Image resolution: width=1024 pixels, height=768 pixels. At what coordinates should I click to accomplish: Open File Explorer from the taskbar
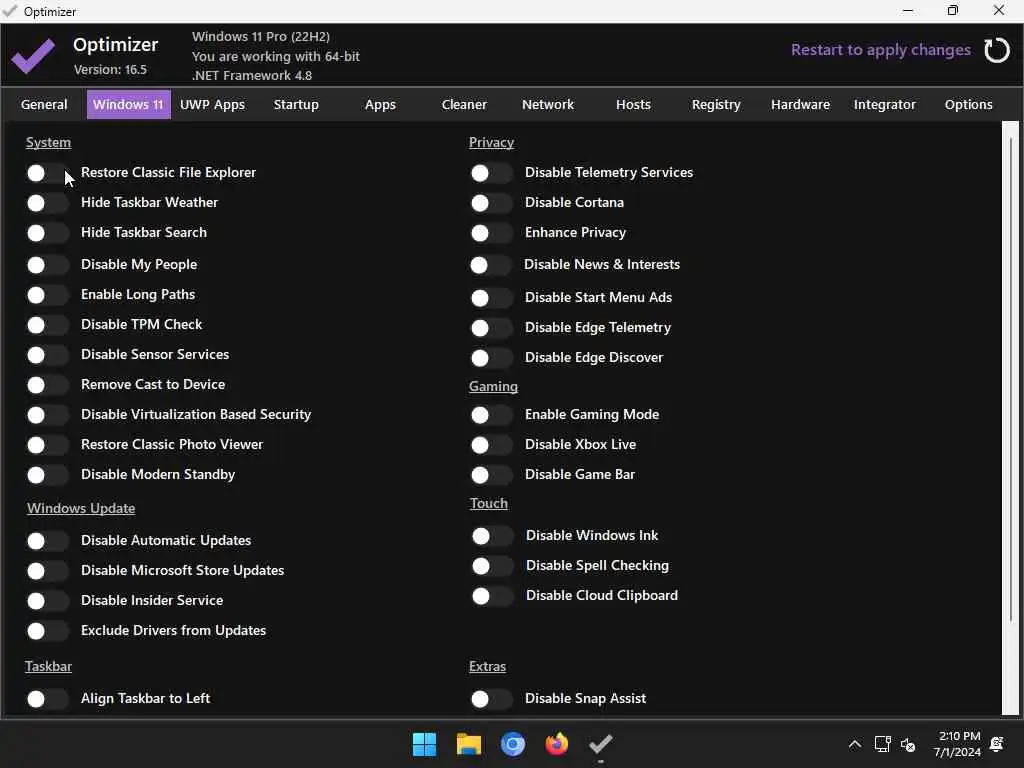468,744
